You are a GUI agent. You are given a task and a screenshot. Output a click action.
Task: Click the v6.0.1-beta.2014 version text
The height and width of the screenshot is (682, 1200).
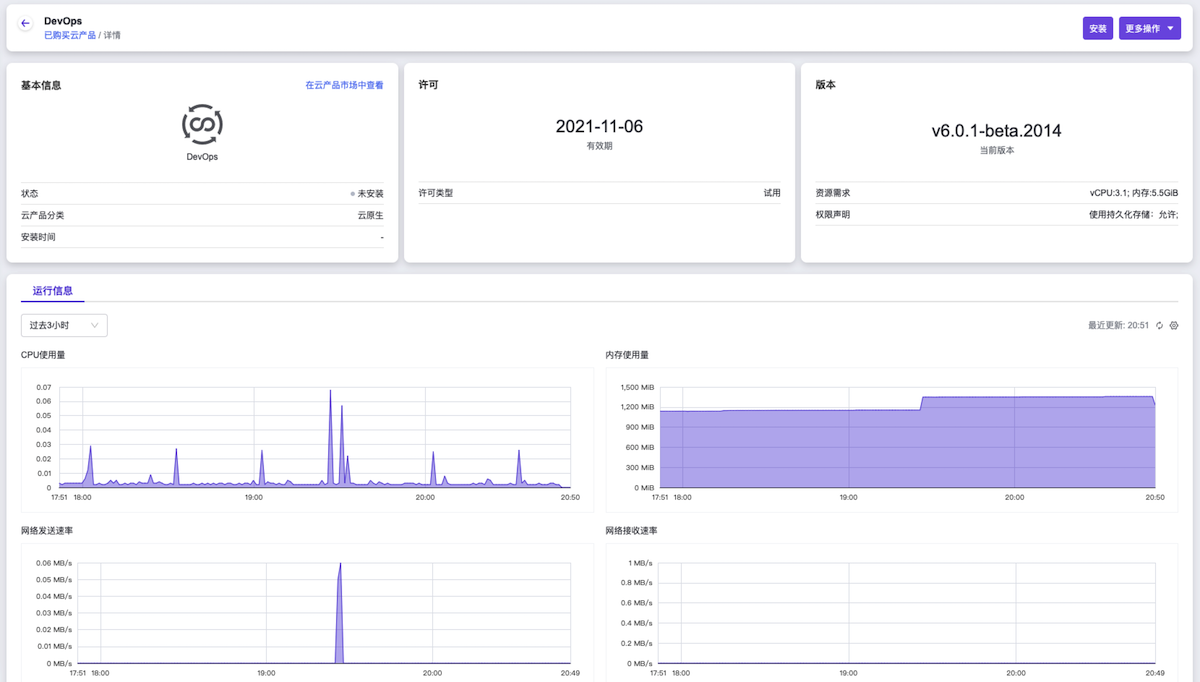pos(996,131)
